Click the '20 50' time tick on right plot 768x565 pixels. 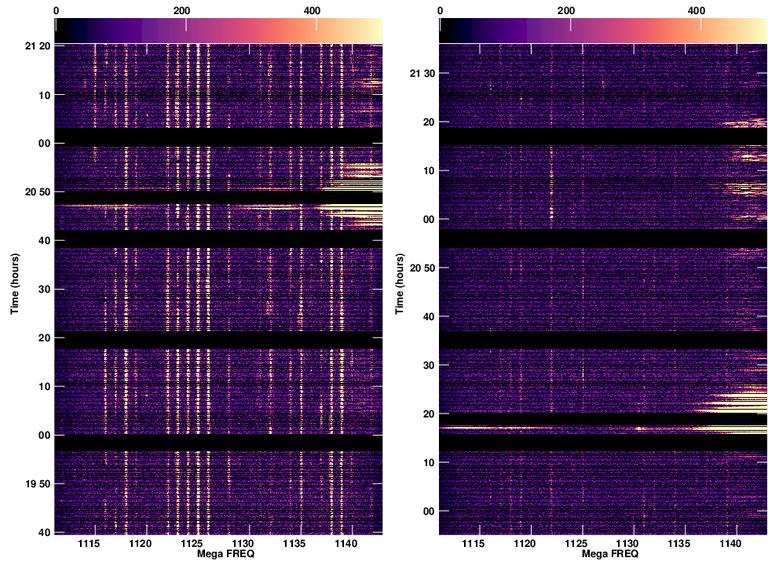click(419, 268)
